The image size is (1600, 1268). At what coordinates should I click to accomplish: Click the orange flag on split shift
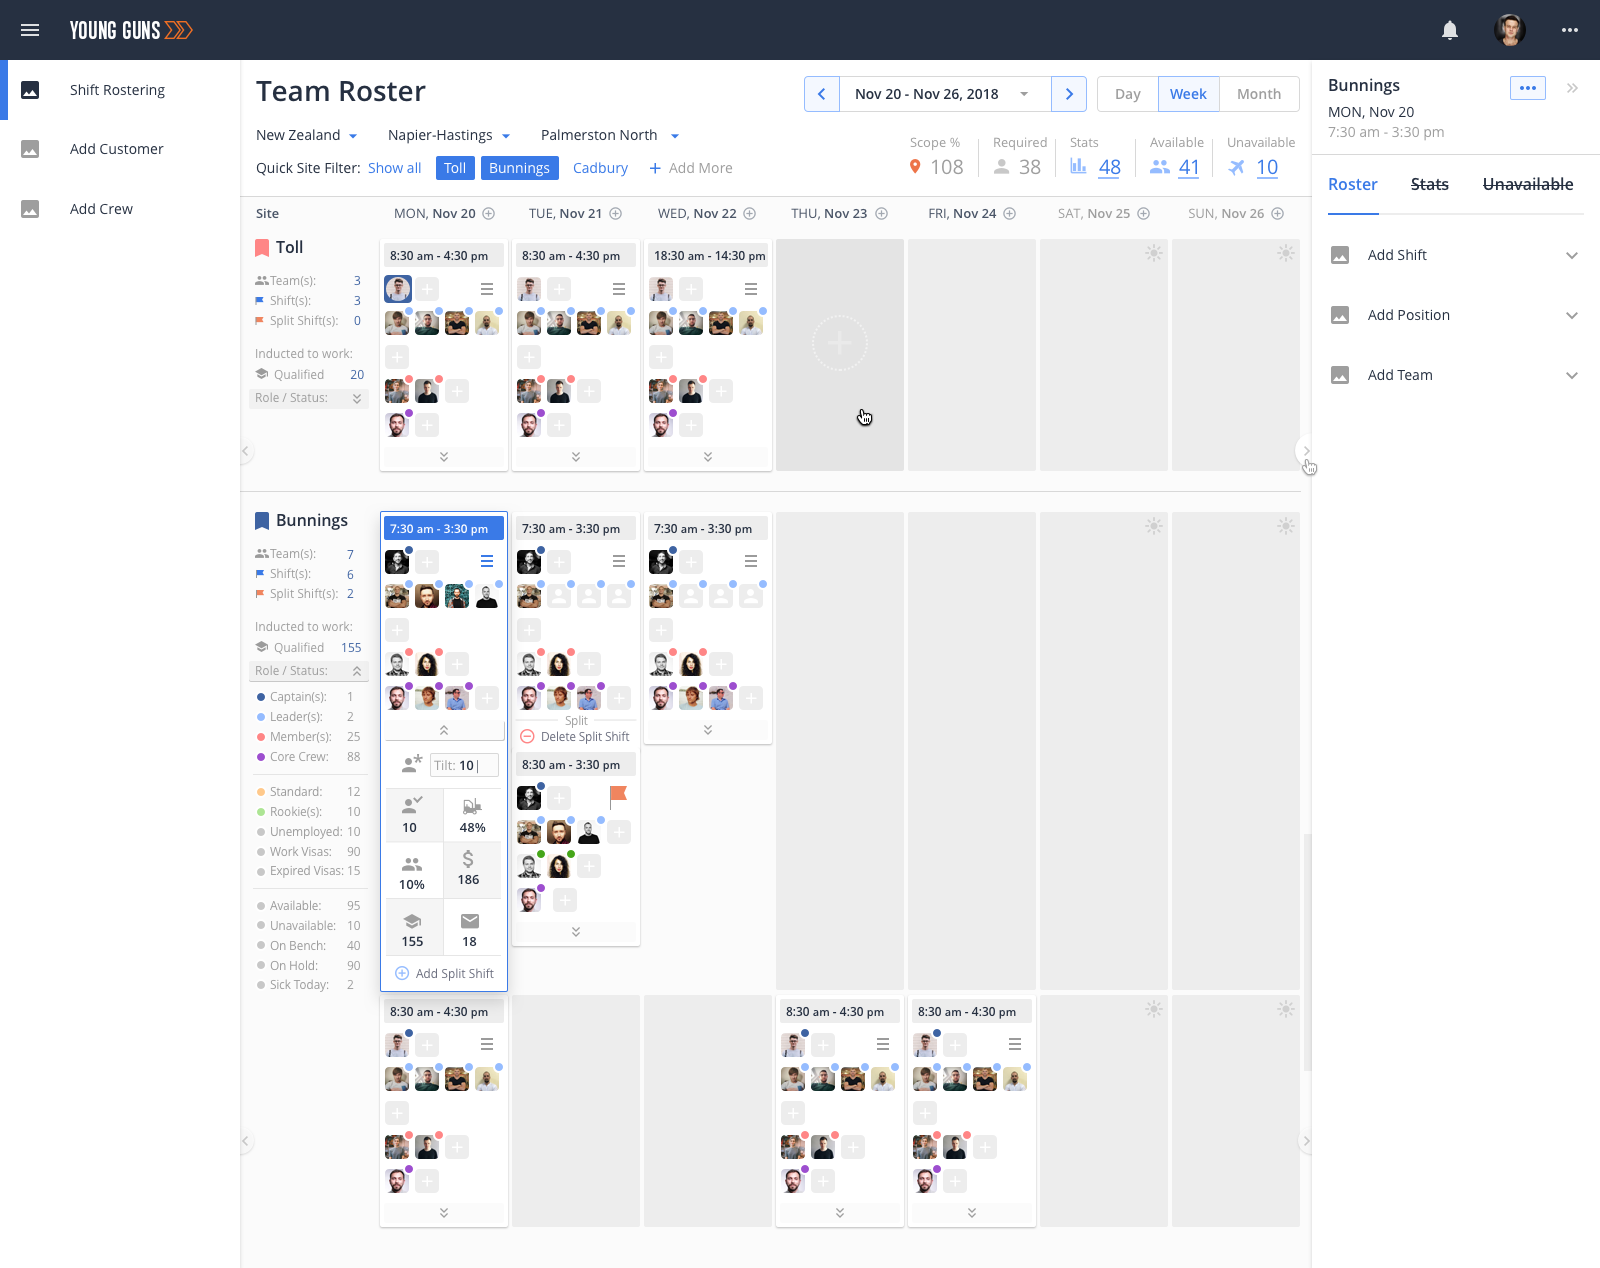coord(618,796)
